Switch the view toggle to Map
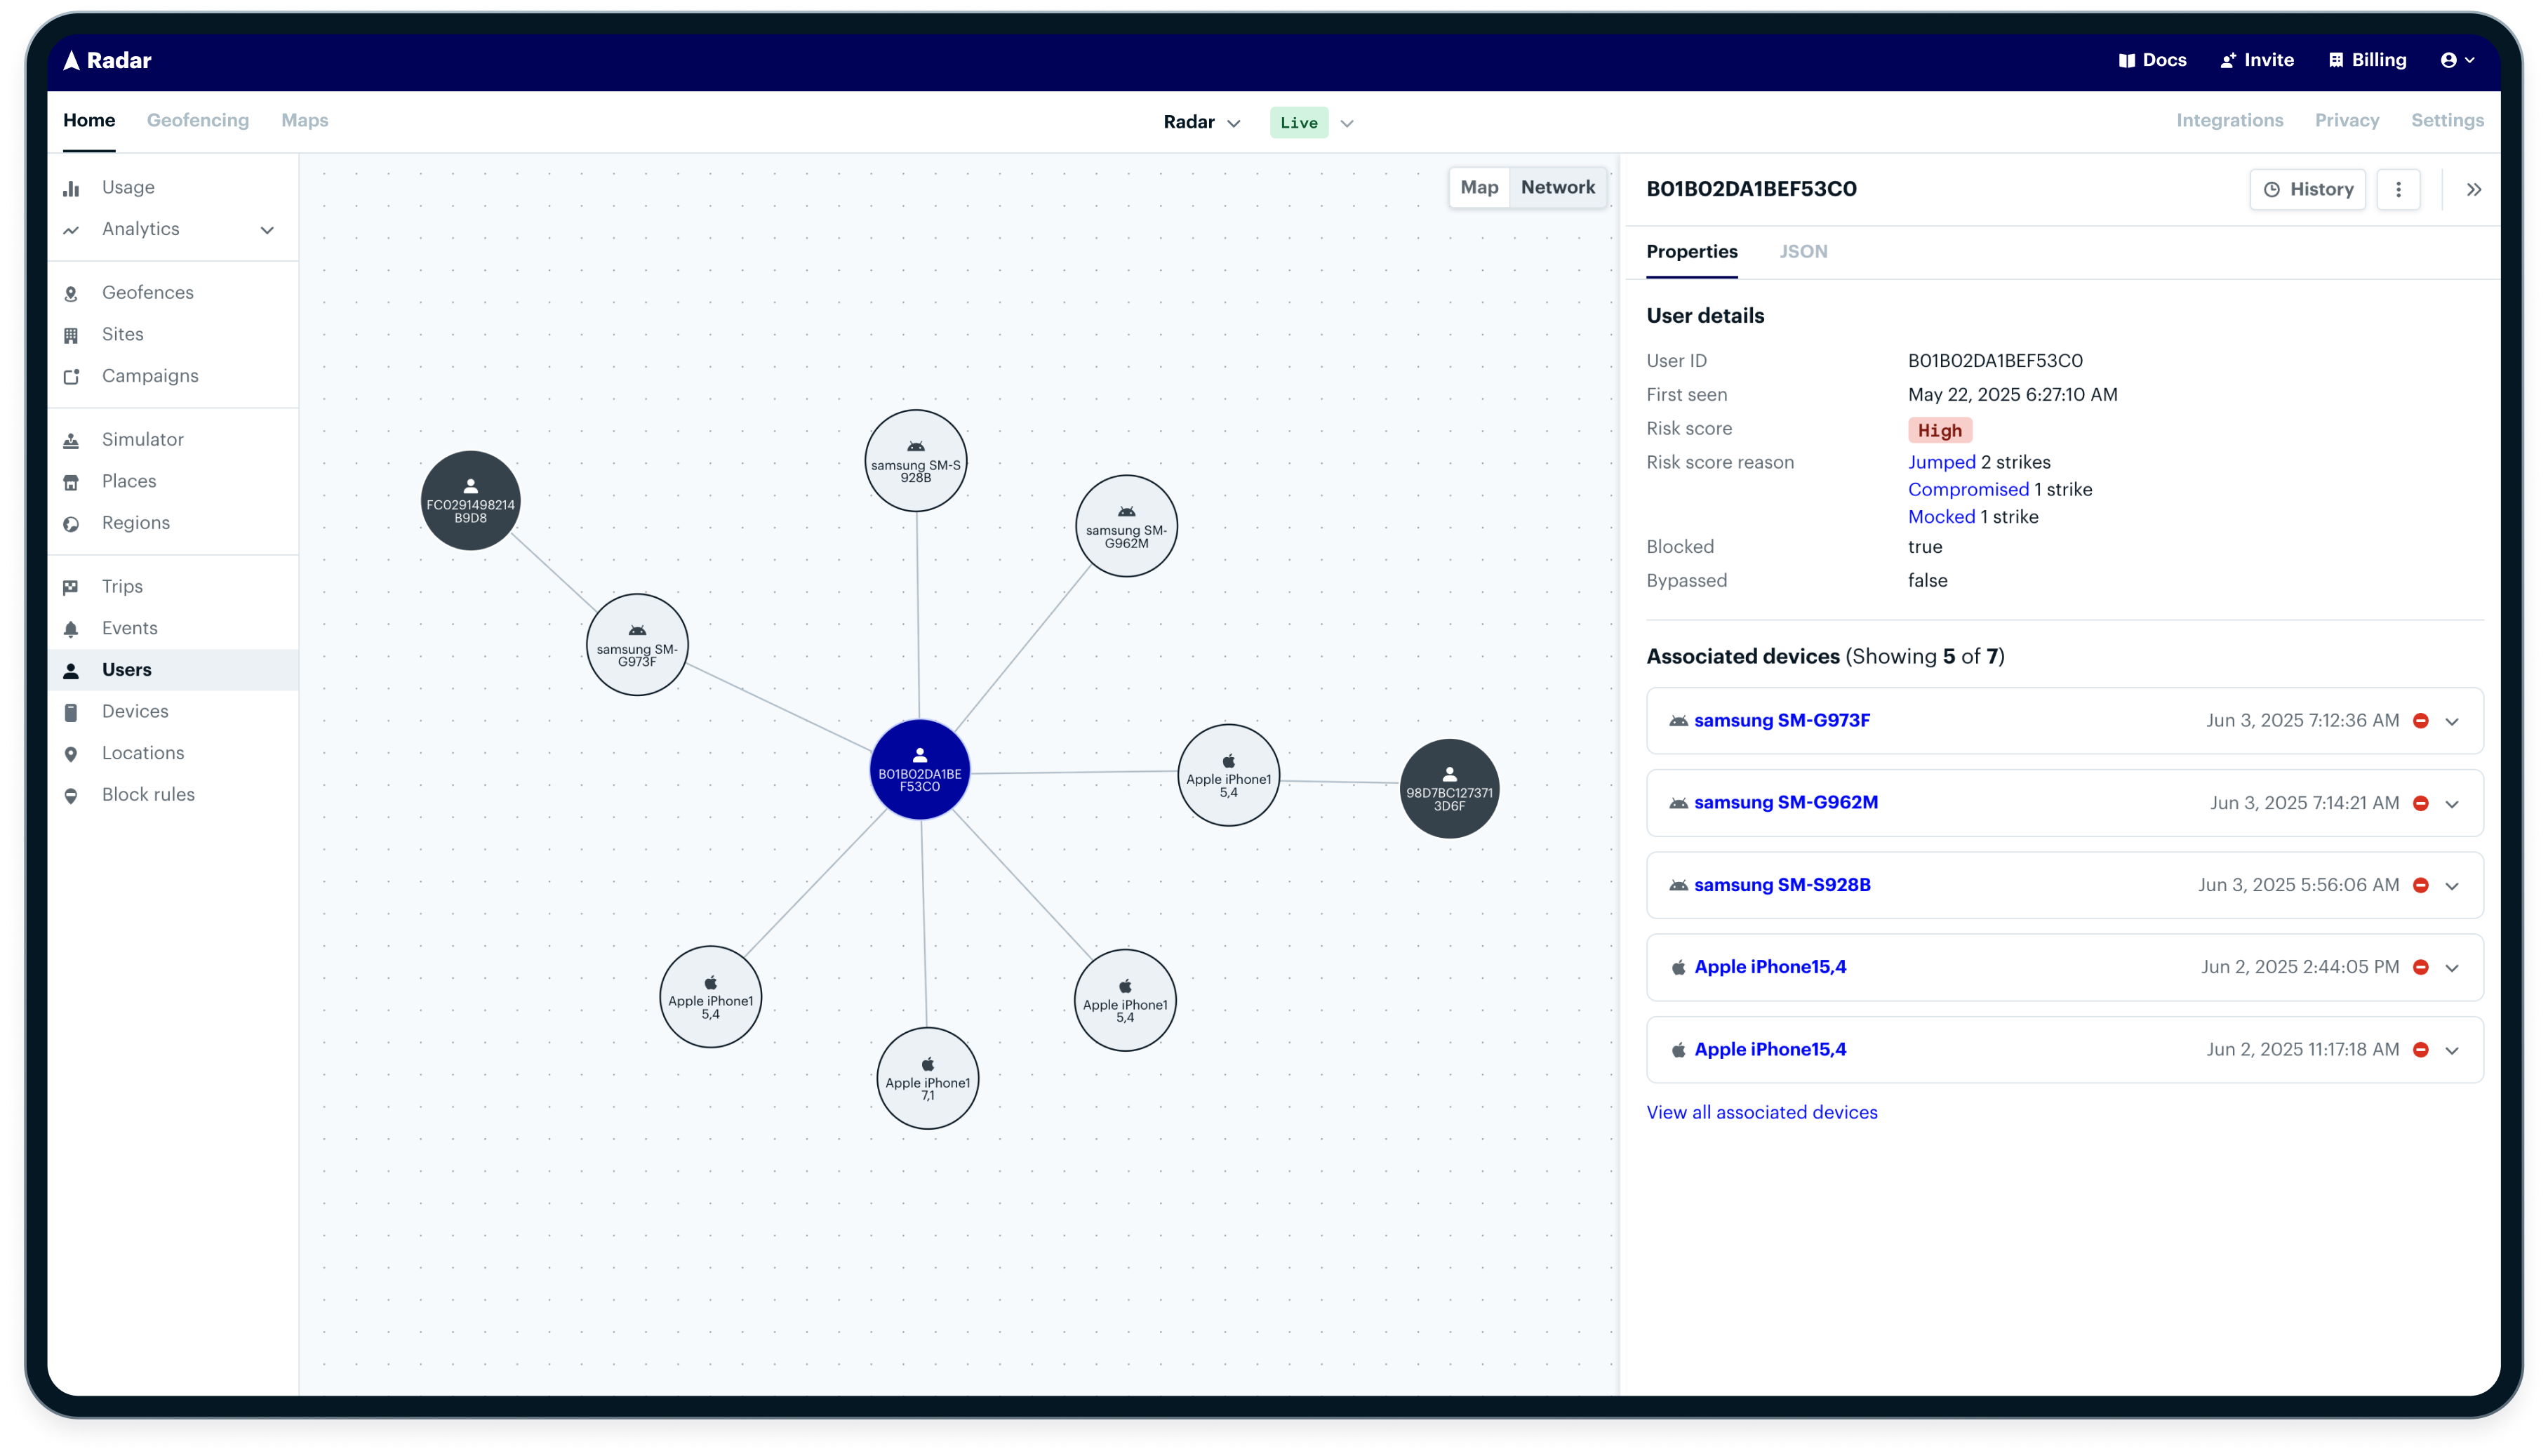This screenshot has width=2548, height=1456. pos(1479,187)
